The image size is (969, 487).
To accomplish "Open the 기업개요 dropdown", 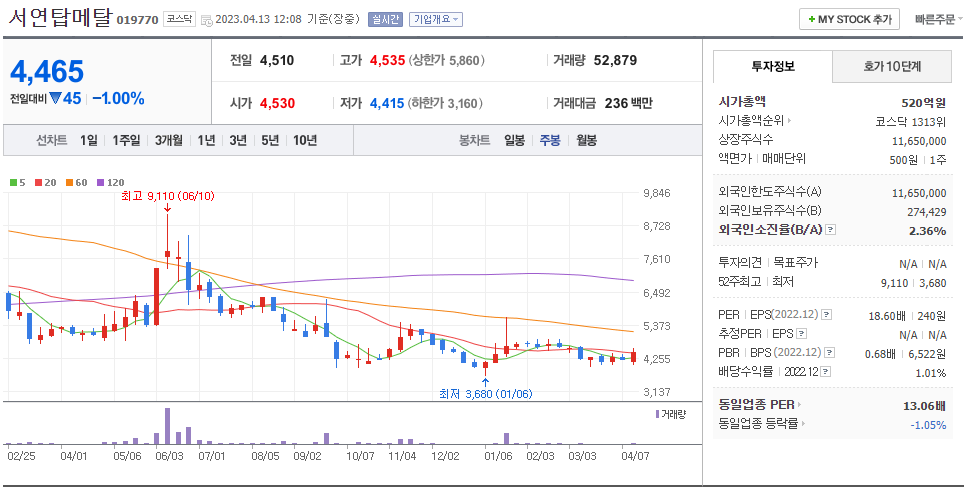I will [436, 20].
